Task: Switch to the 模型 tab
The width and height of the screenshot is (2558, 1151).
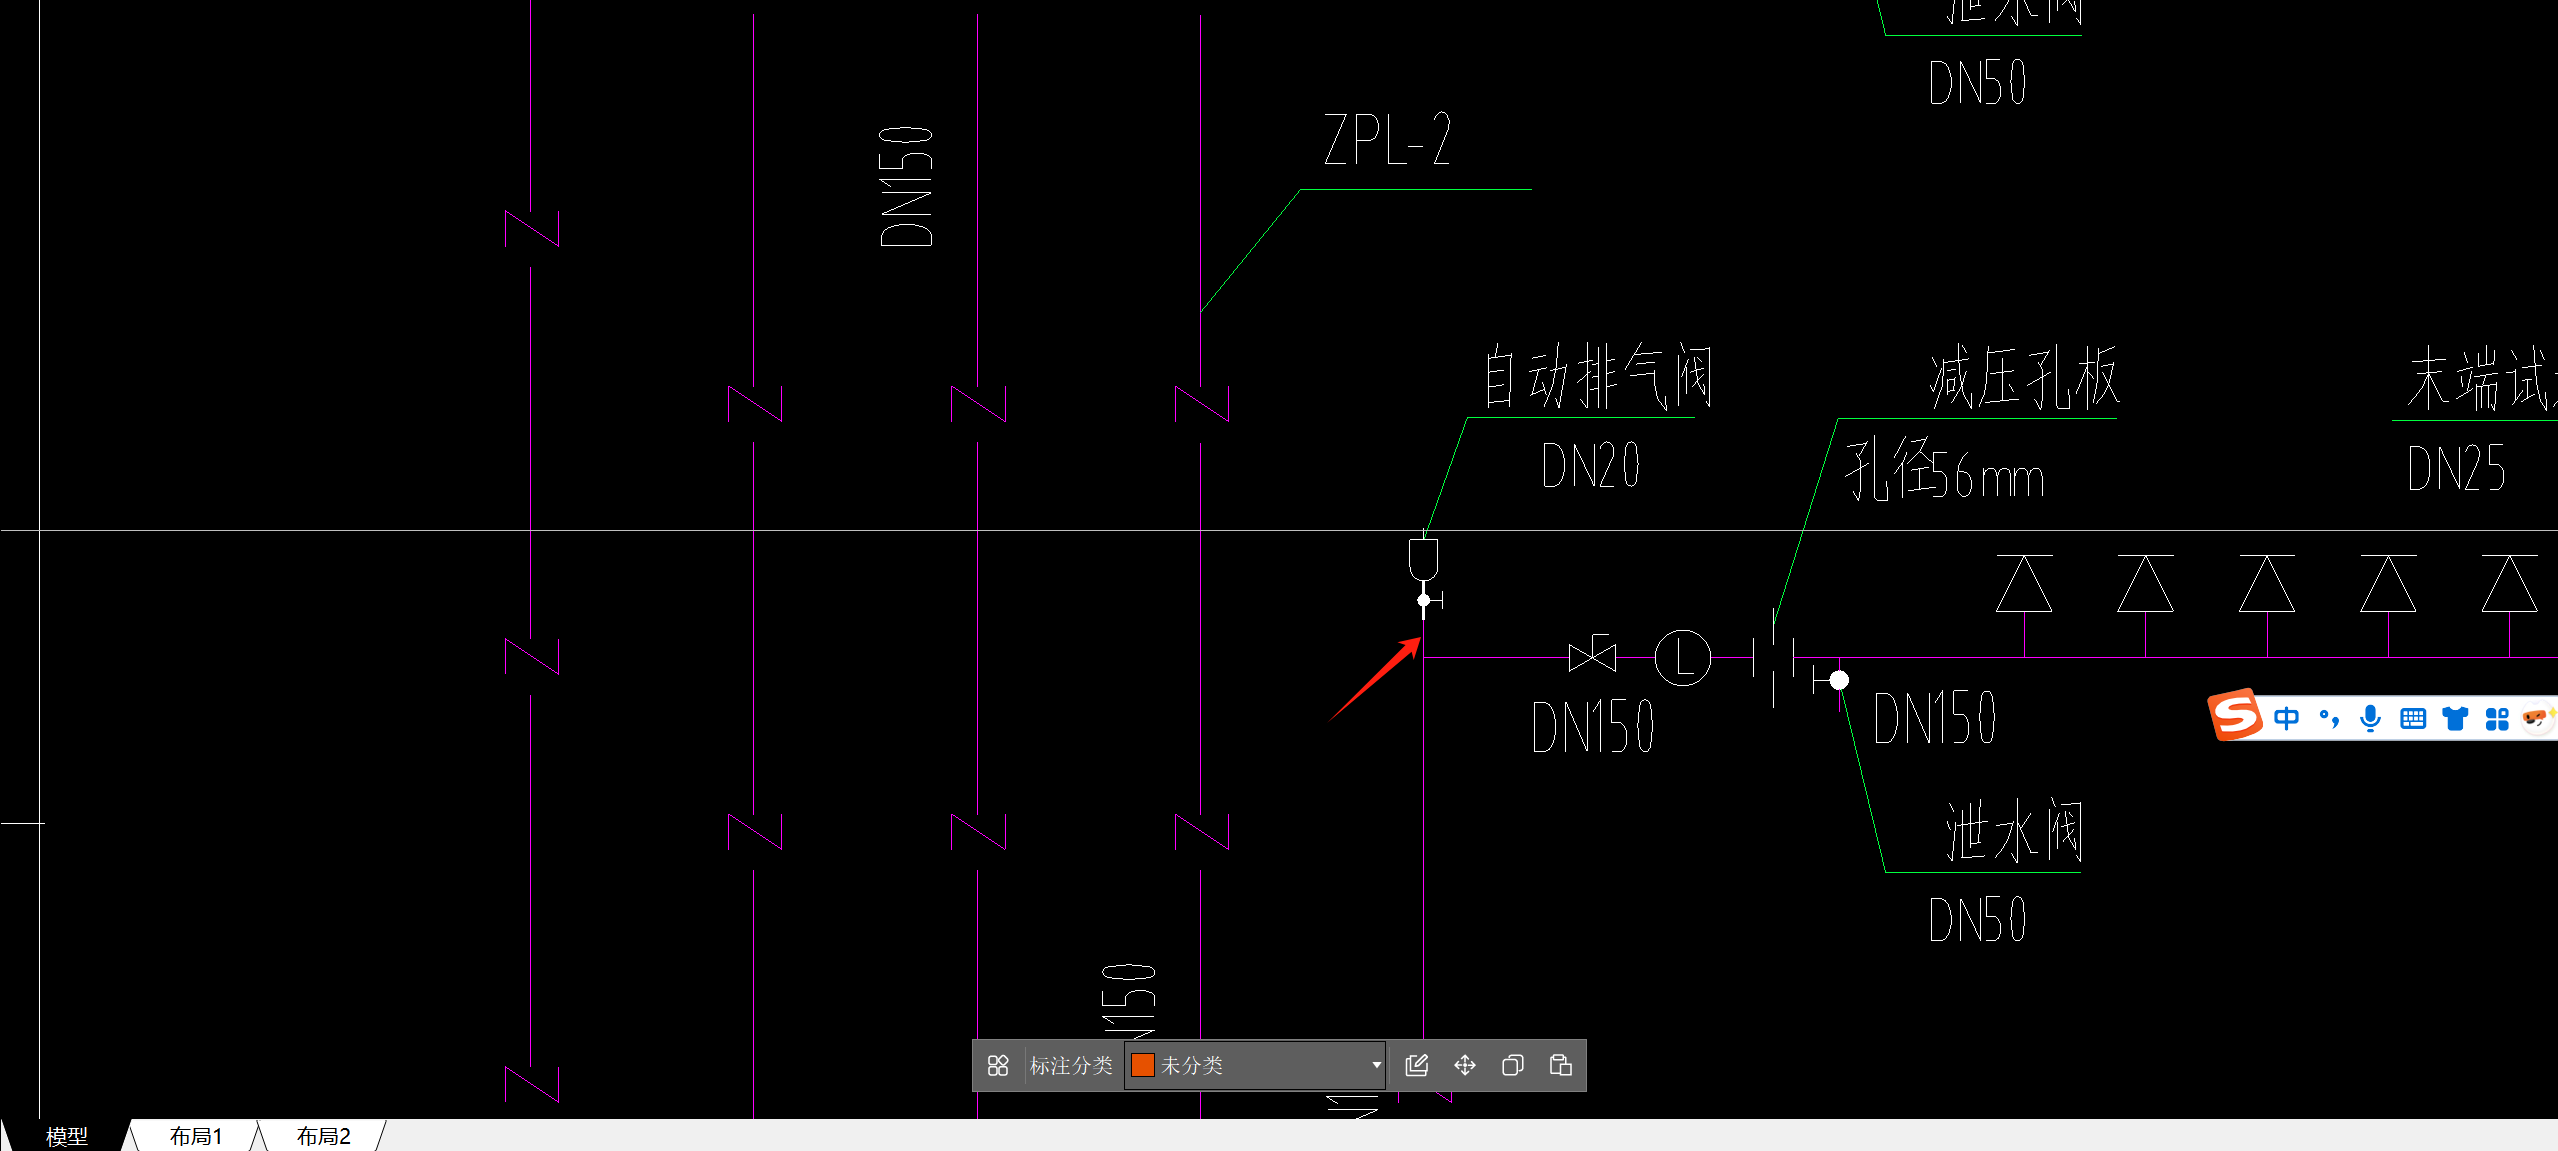Action: 67,1136
